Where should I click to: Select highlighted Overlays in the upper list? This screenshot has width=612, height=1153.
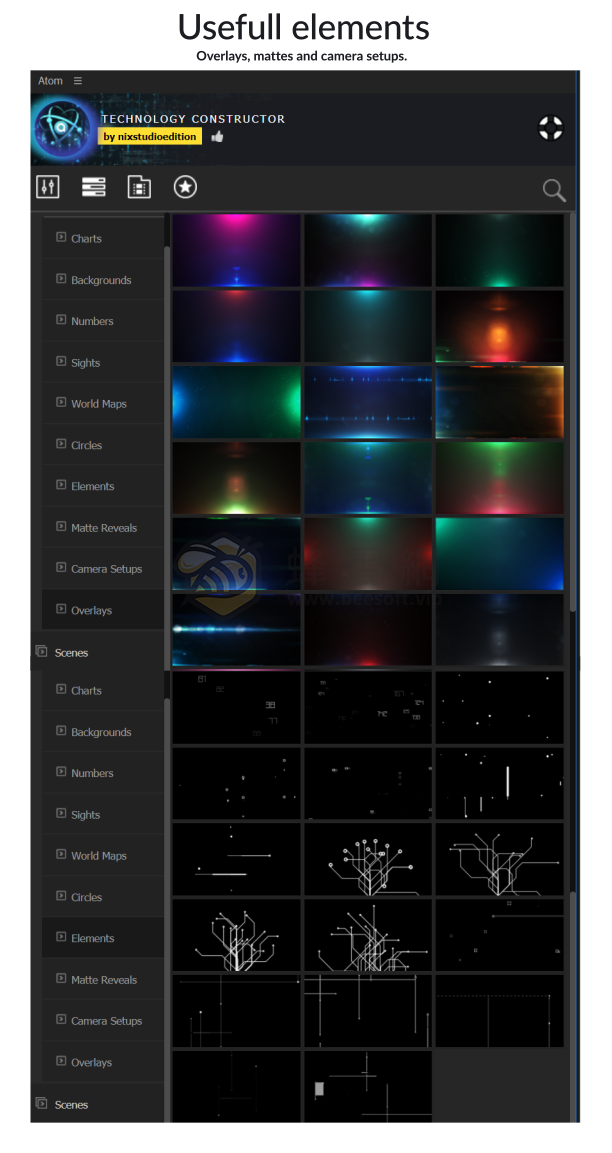point(103,610)
